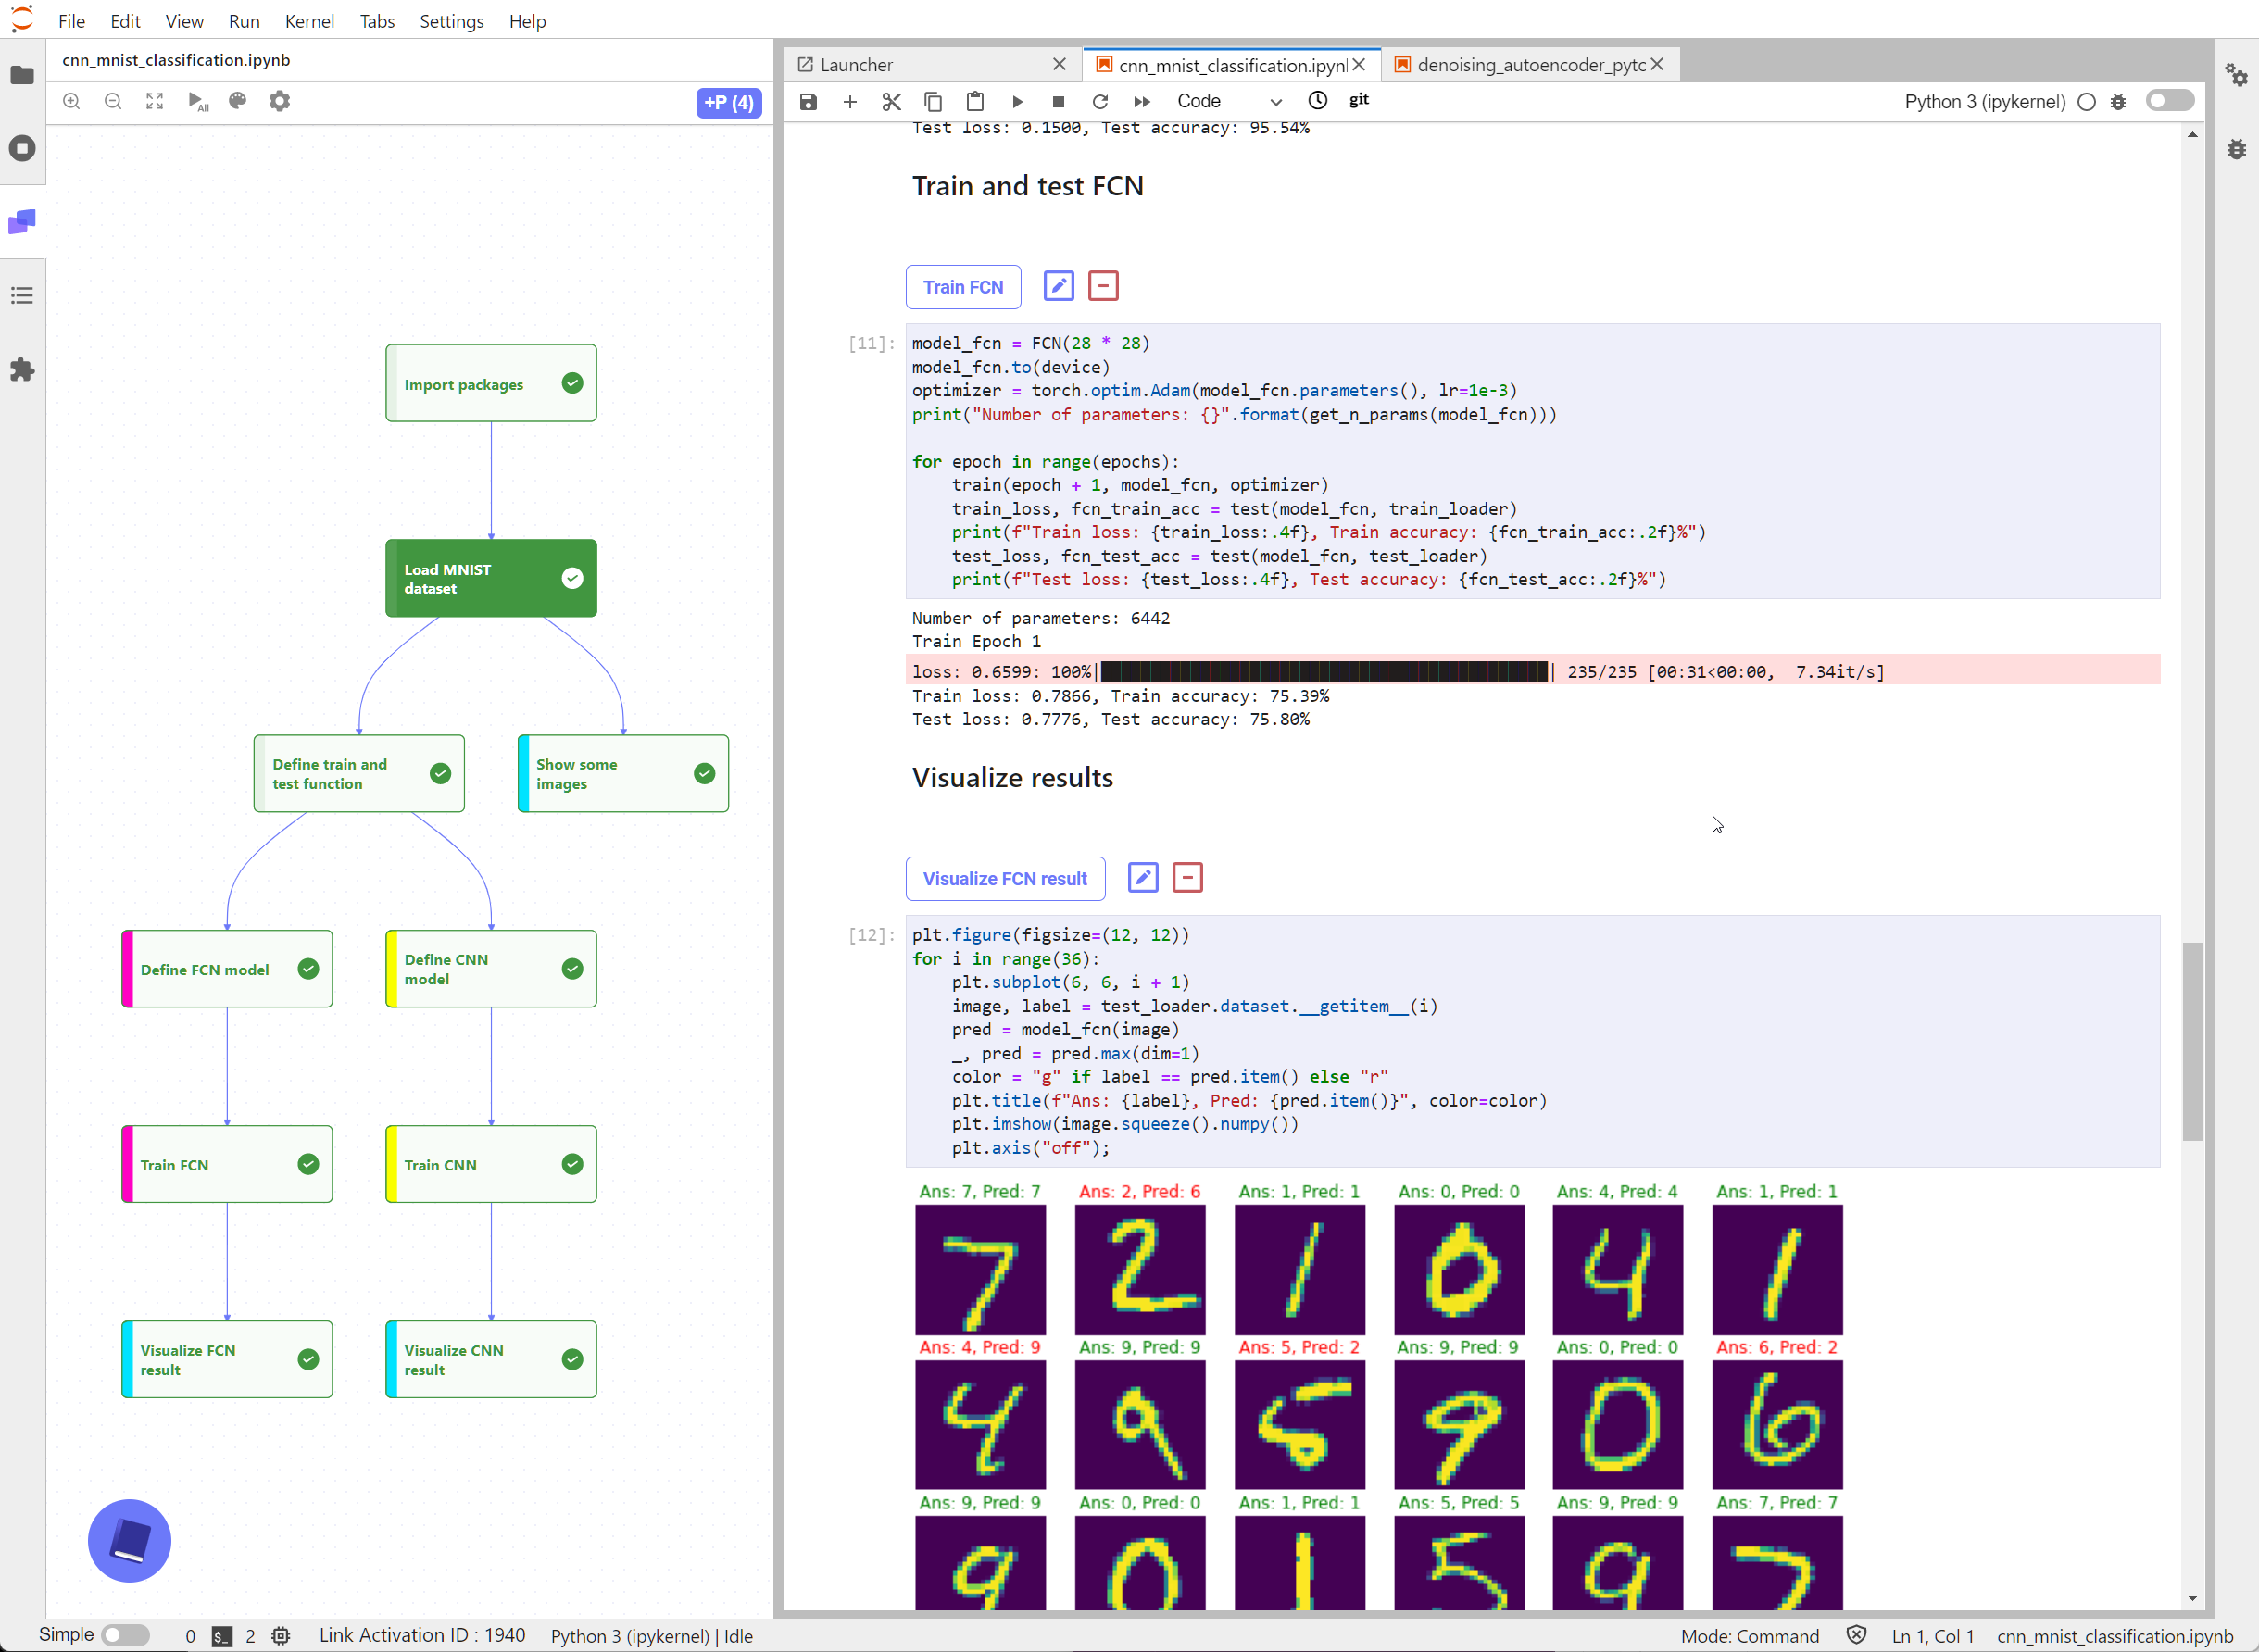Open the extension manager puzzle icon
Image resolution: width=2259 pixels, height=1652 pixels.
(x=22, y=370)
